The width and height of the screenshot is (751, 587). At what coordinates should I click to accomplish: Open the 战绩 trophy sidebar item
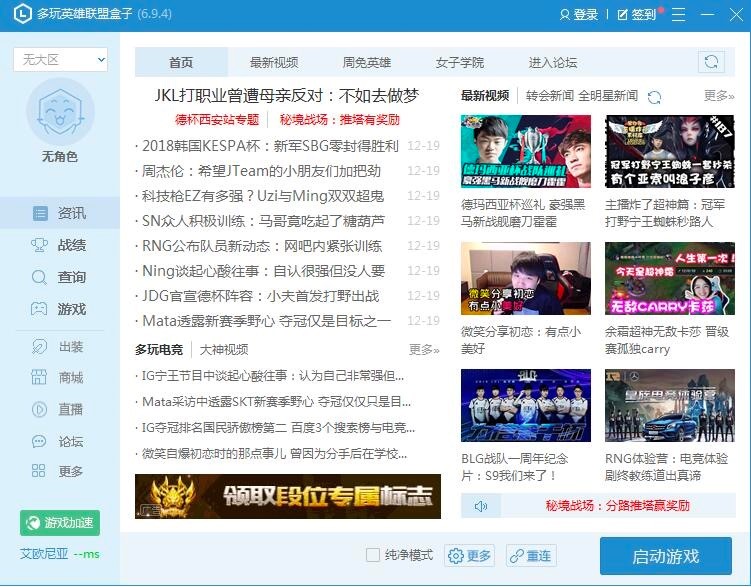click(59, 245)
